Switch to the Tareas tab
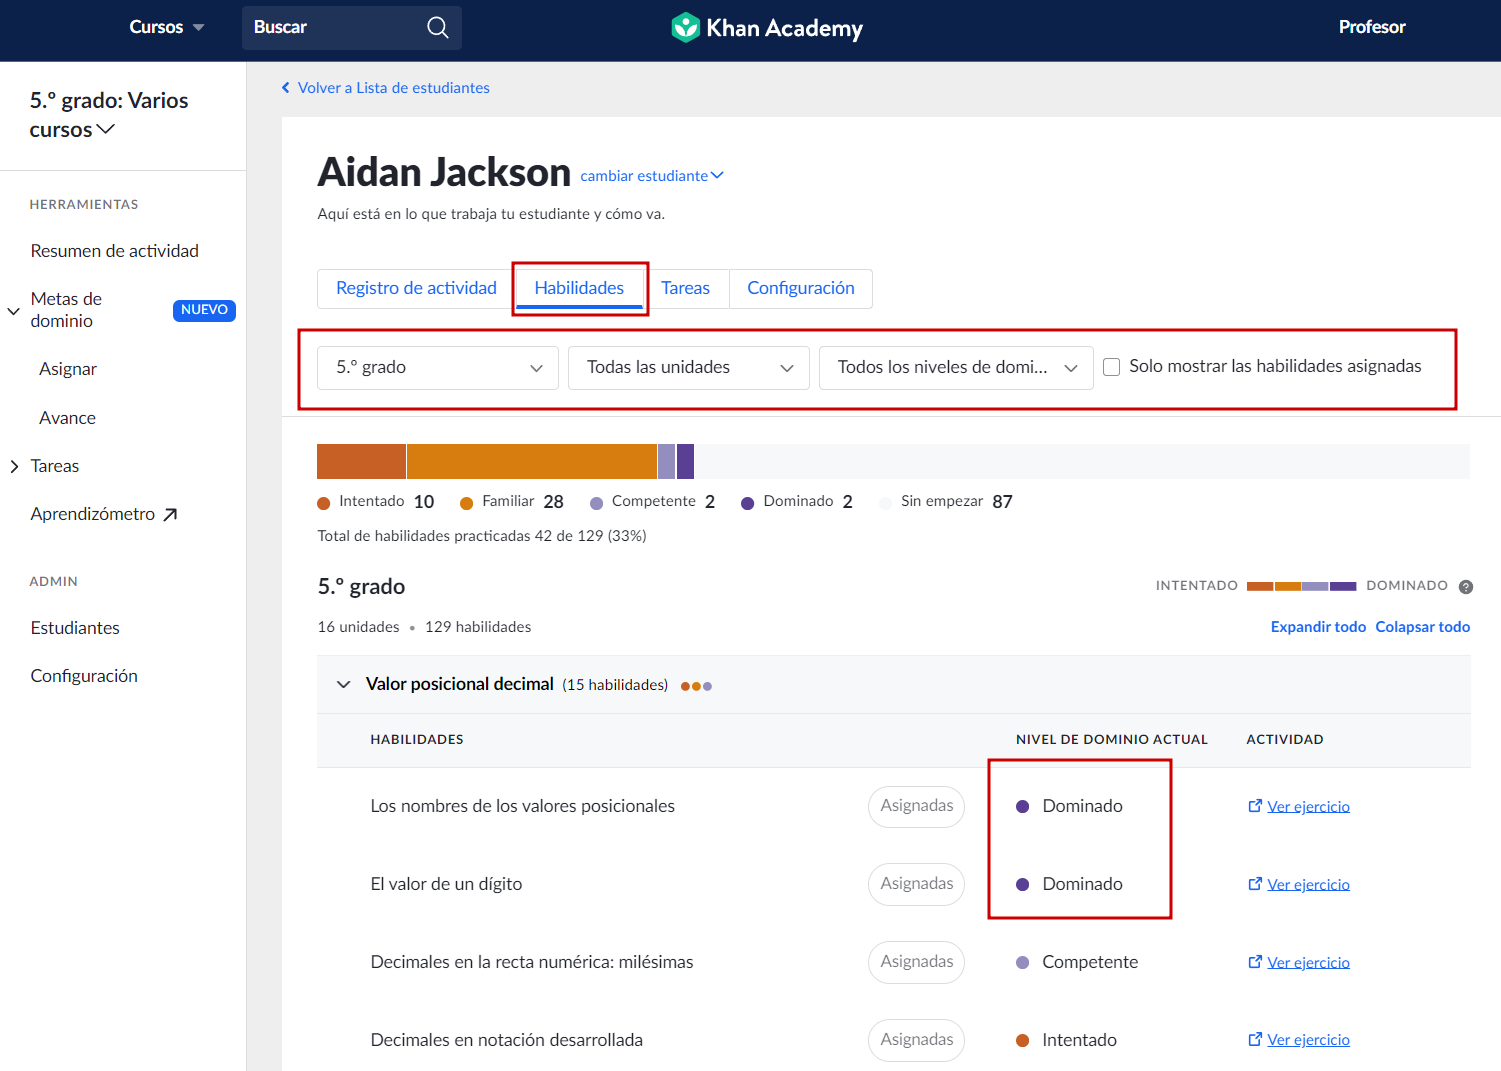Image resolution: width=1501 pixels, height=1071 pixels. [x=686, y=288]
